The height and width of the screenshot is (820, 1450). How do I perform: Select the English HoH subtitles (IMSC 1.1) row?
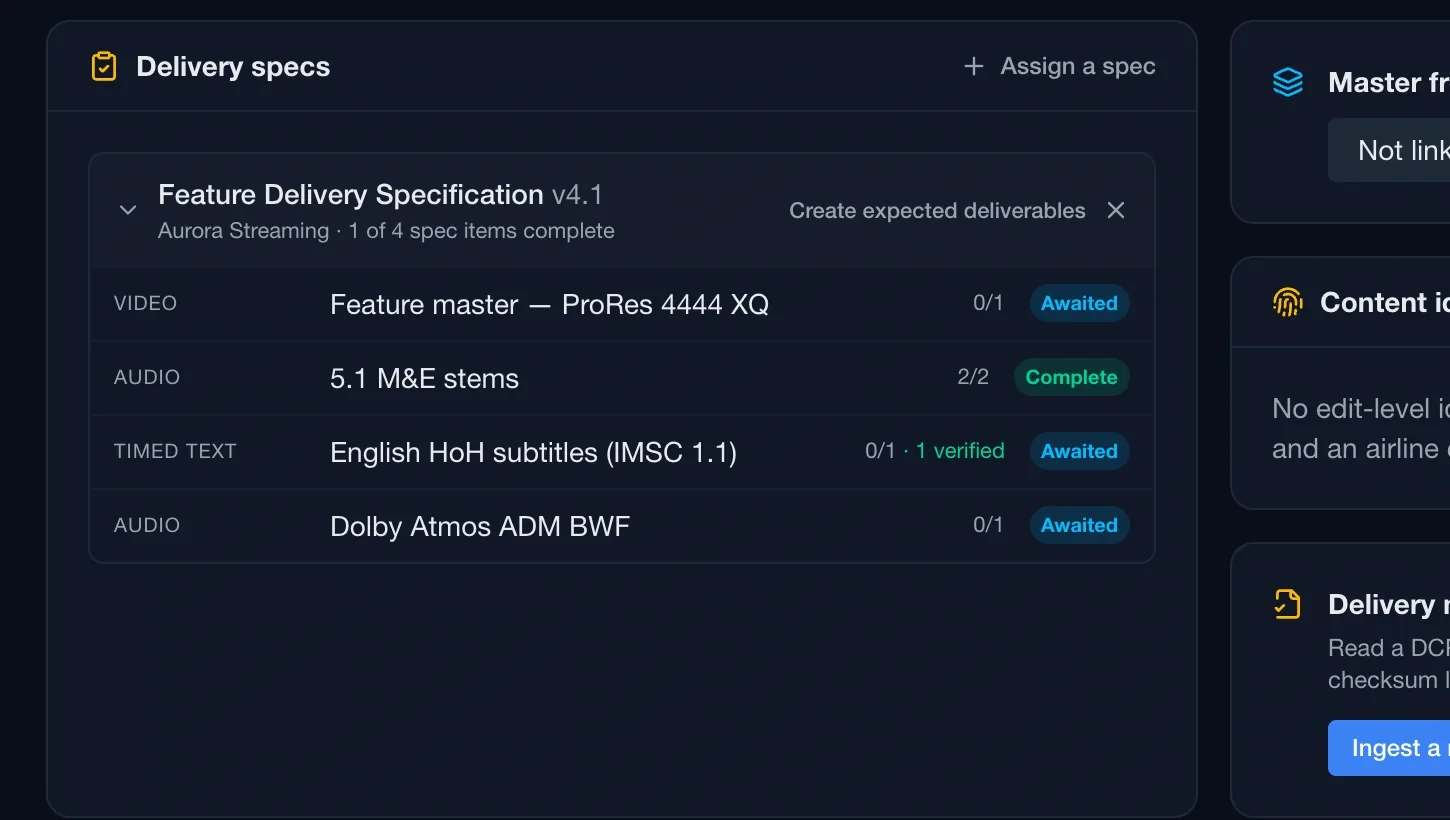pyautogui.click(x=622, y=452)
